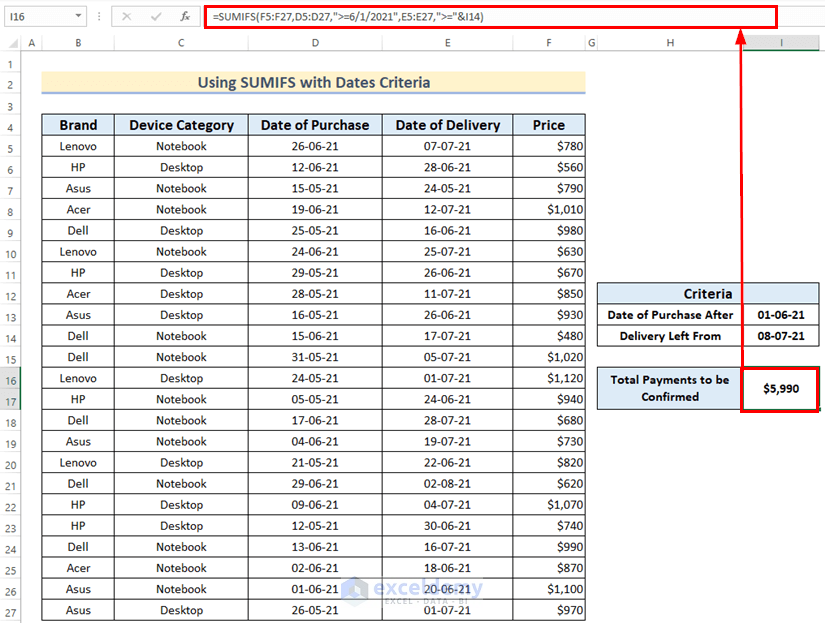Select column F header
825x623 pixels.
pyautogui.click(x=548, y=42)
